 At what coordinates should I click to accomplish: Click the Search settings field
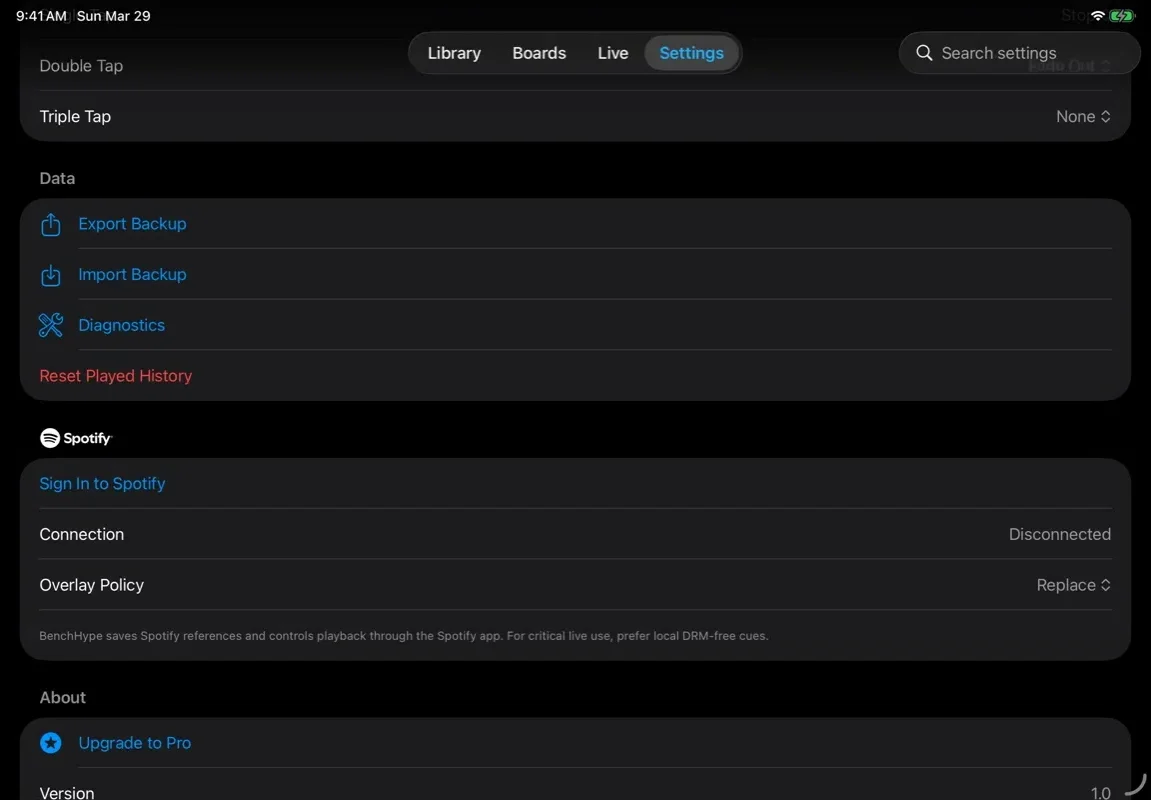[x=998, y=52]
